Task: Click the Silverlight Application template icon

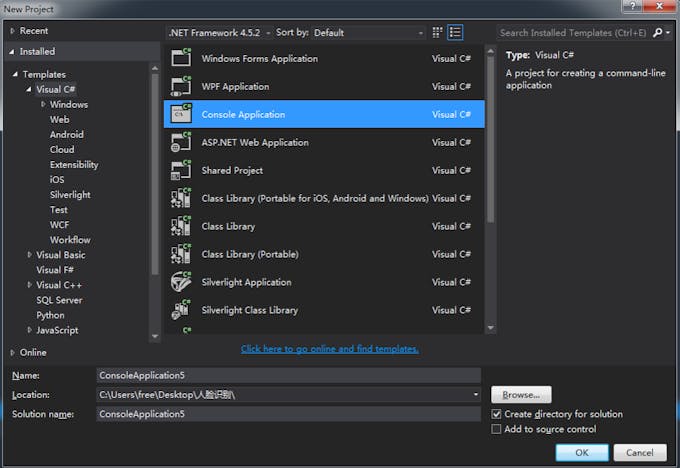Action: pos(181,282)
